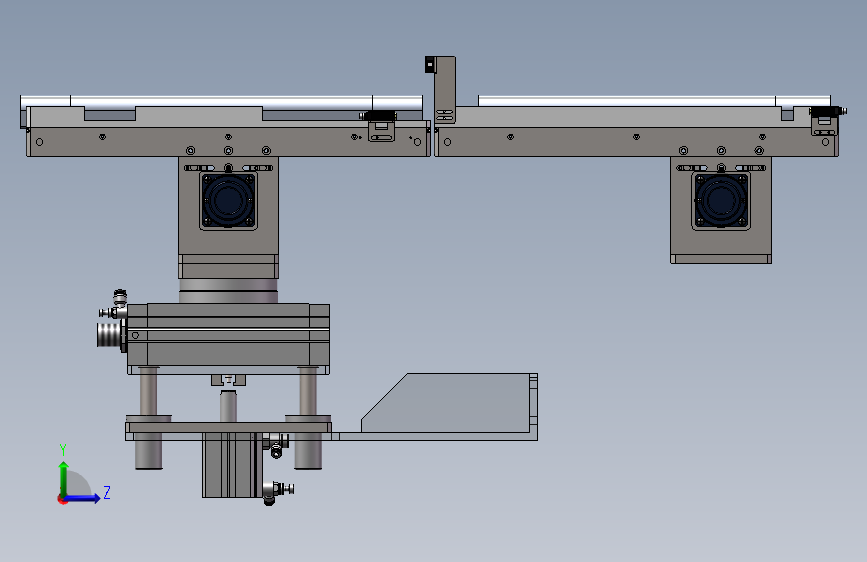Click the blue Z axis arrow of the triad
Screen dimensions: 867x562
coord(83,498)
